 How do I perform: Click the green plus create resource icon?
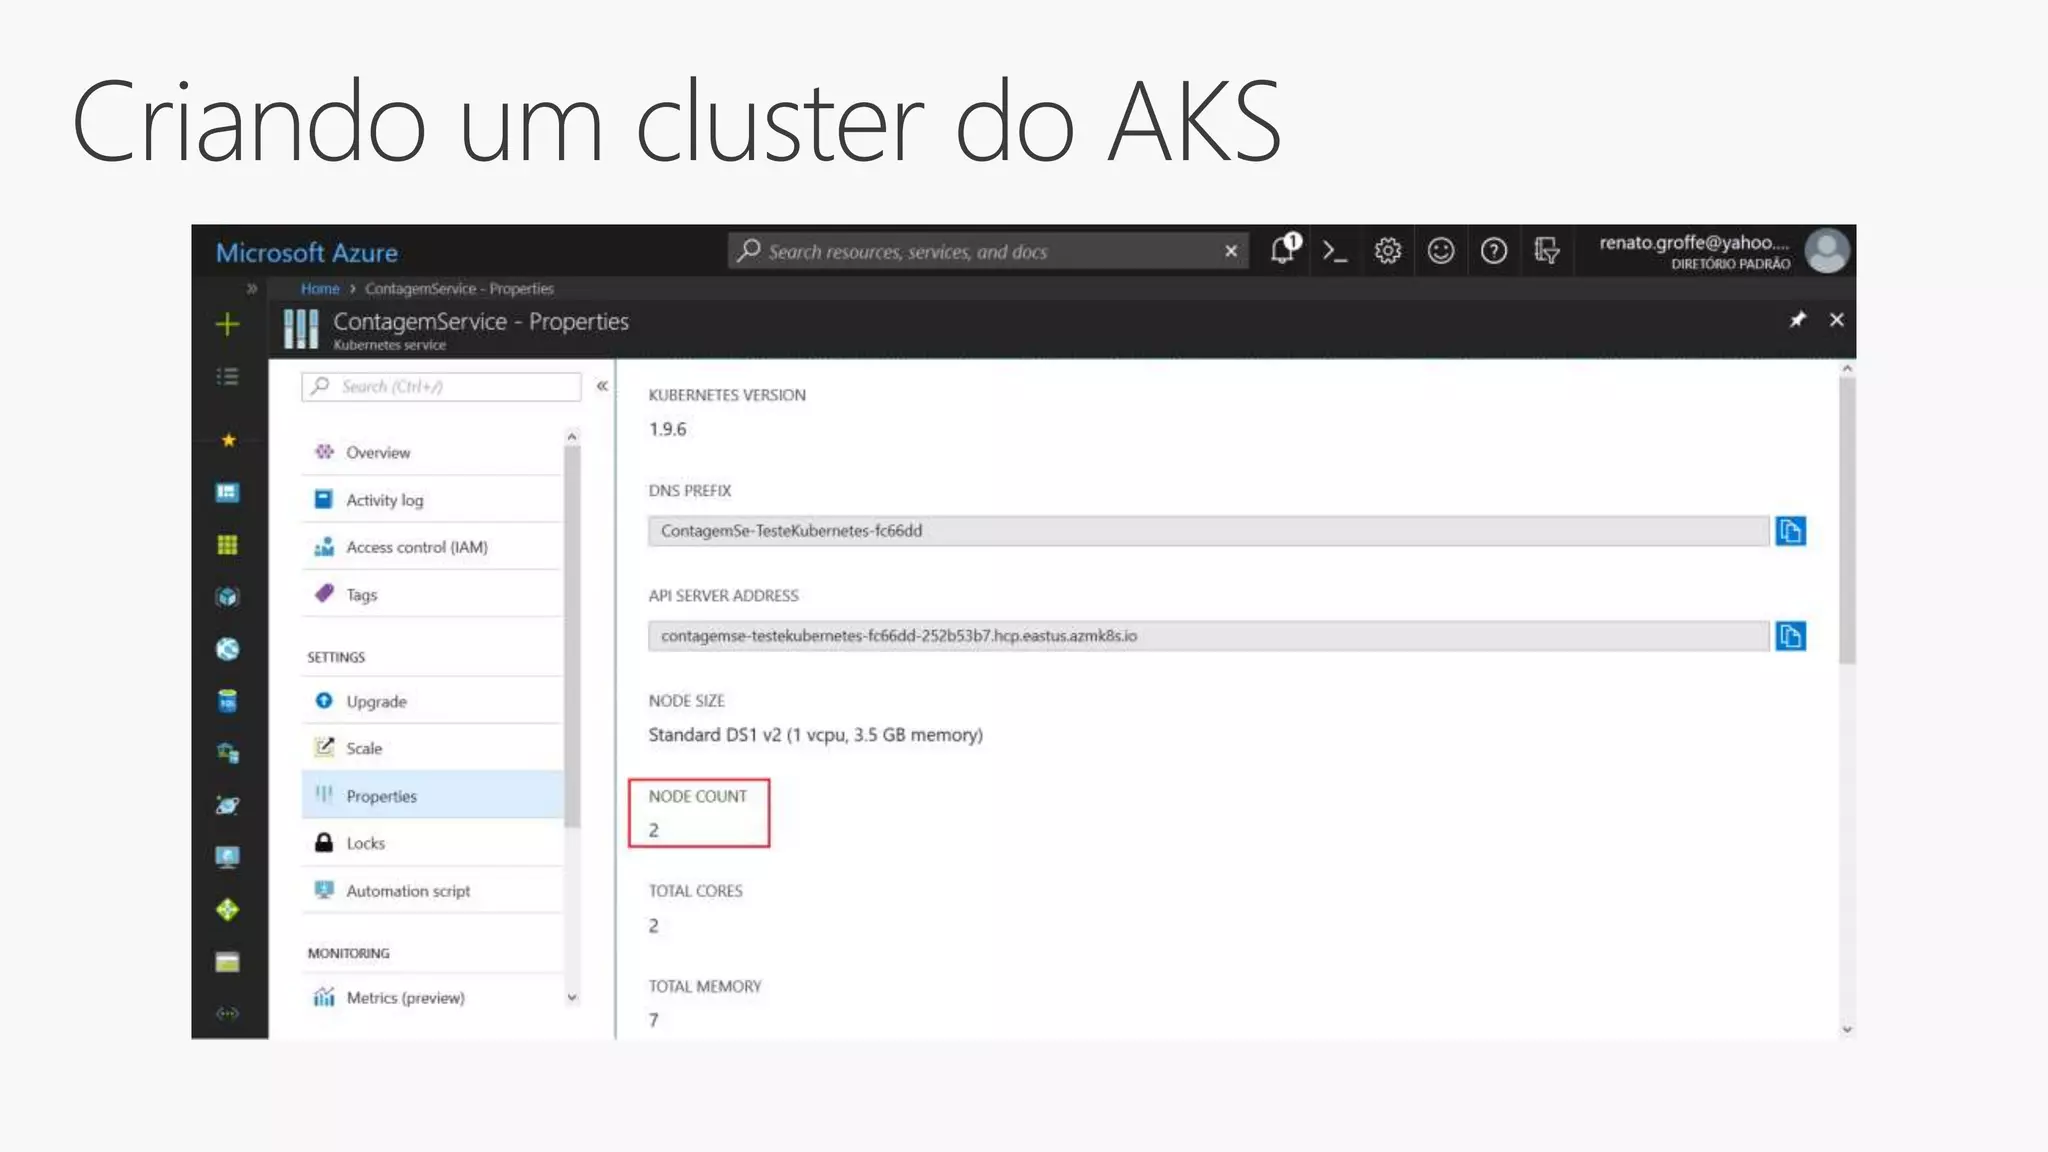(x=228, y=324)
